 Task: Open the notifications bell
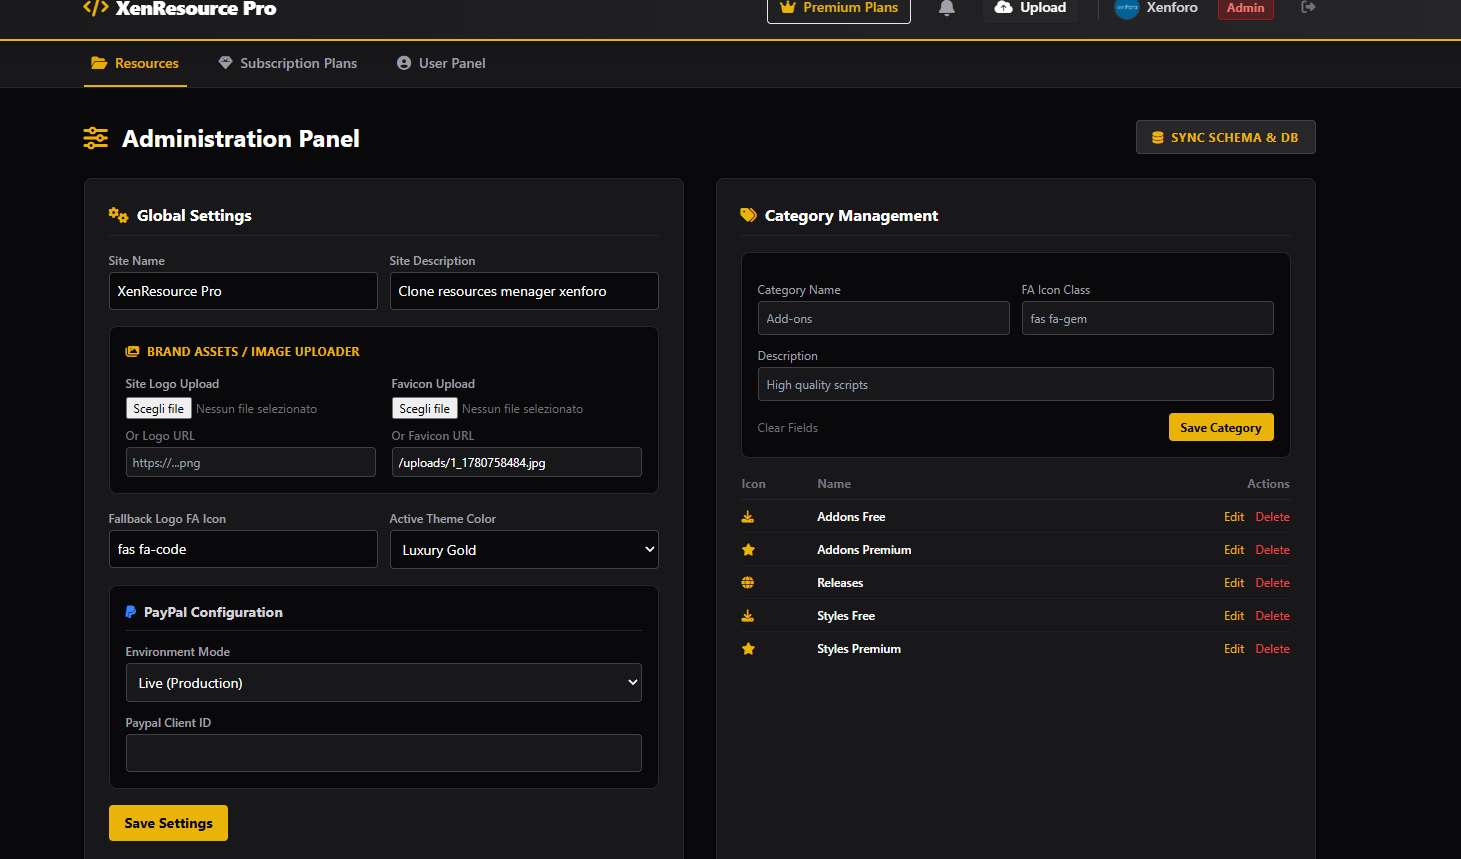tap(947, 8)
